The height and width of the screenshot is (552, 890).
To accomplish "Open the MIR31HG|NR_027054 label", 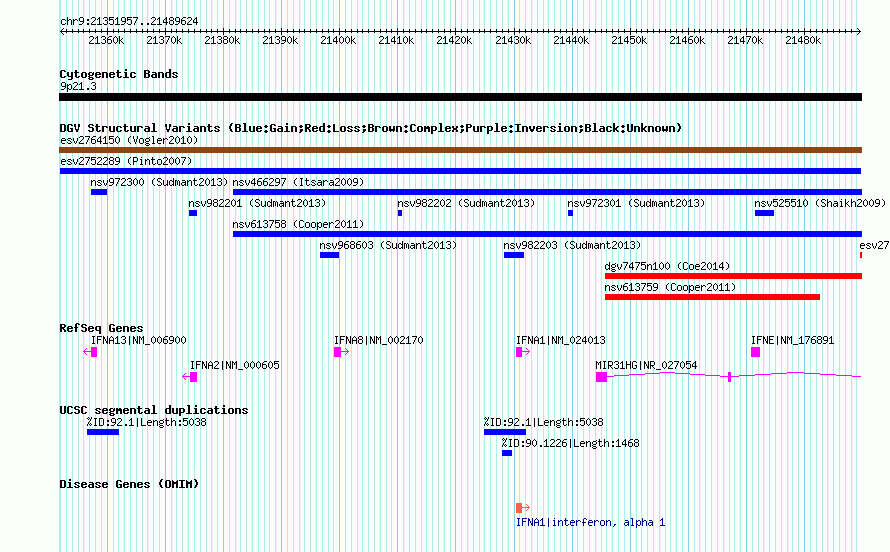I will click(x=646, y=365).
